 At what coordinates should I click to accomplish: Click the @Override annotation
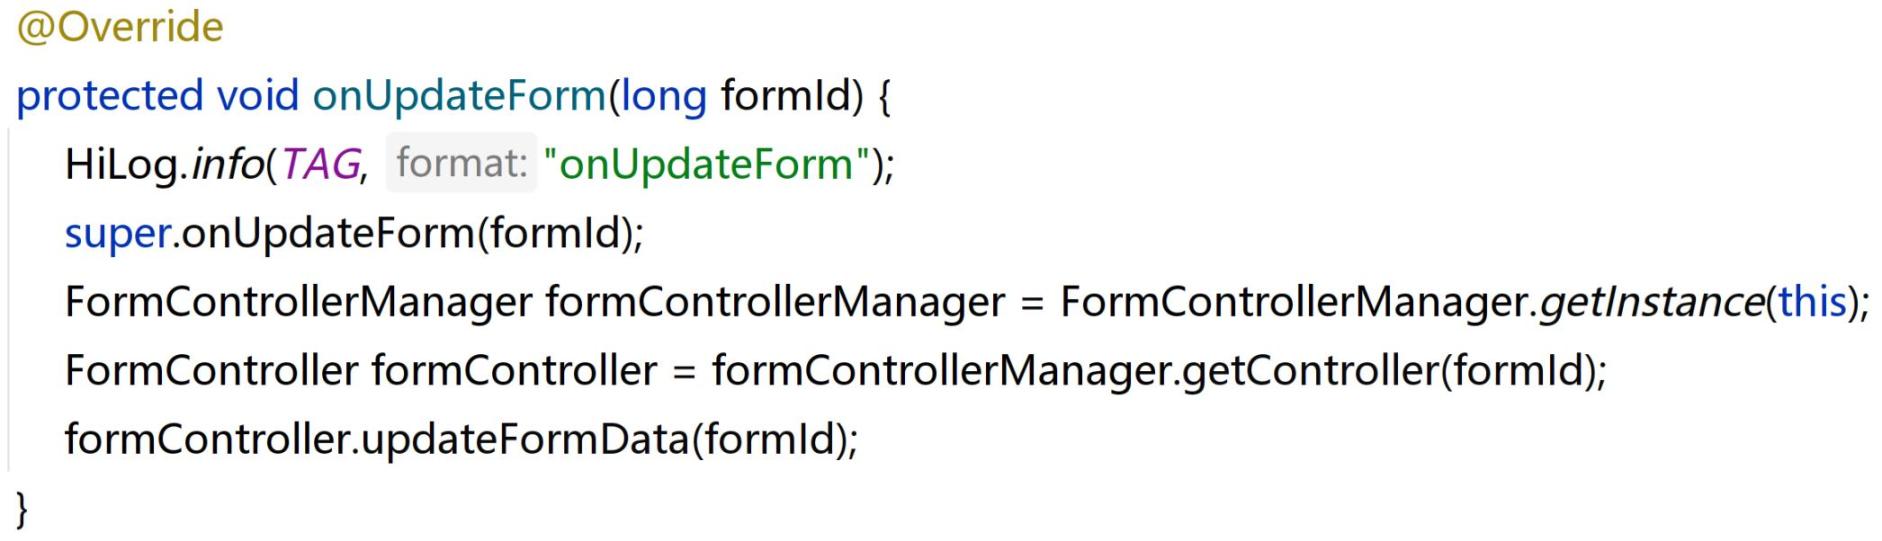[x=120, y=27]
